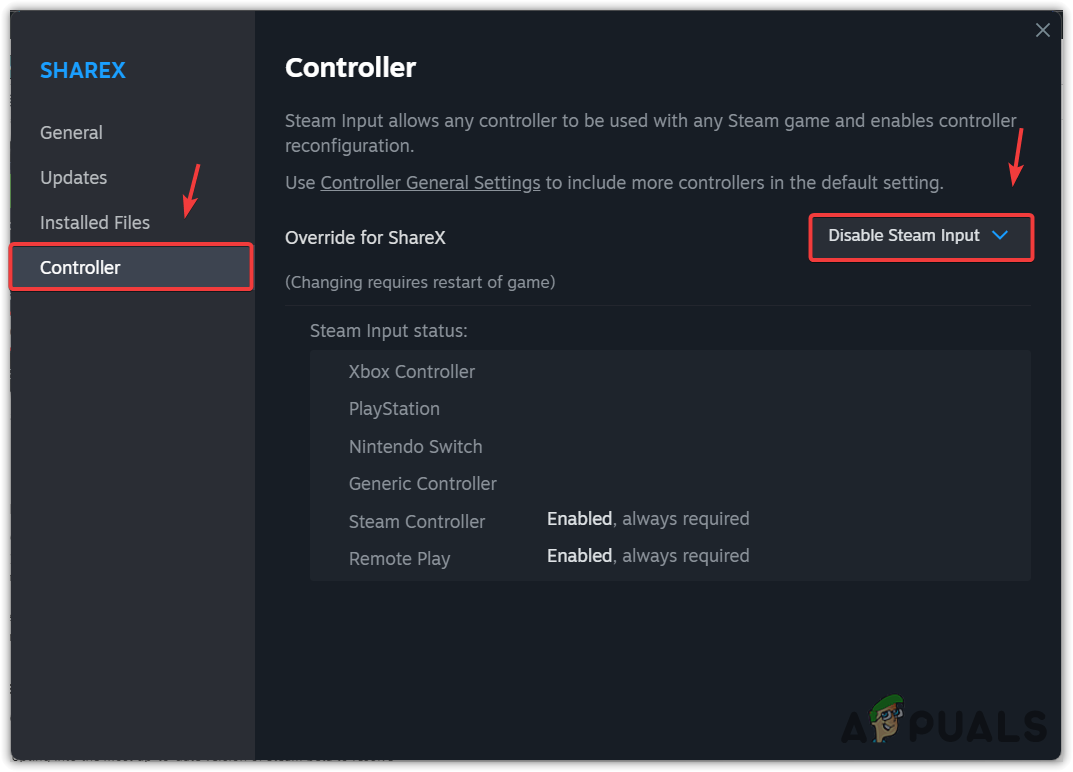Select the Generic Controller status row
Screen dimensions: 1073x772
422,484
